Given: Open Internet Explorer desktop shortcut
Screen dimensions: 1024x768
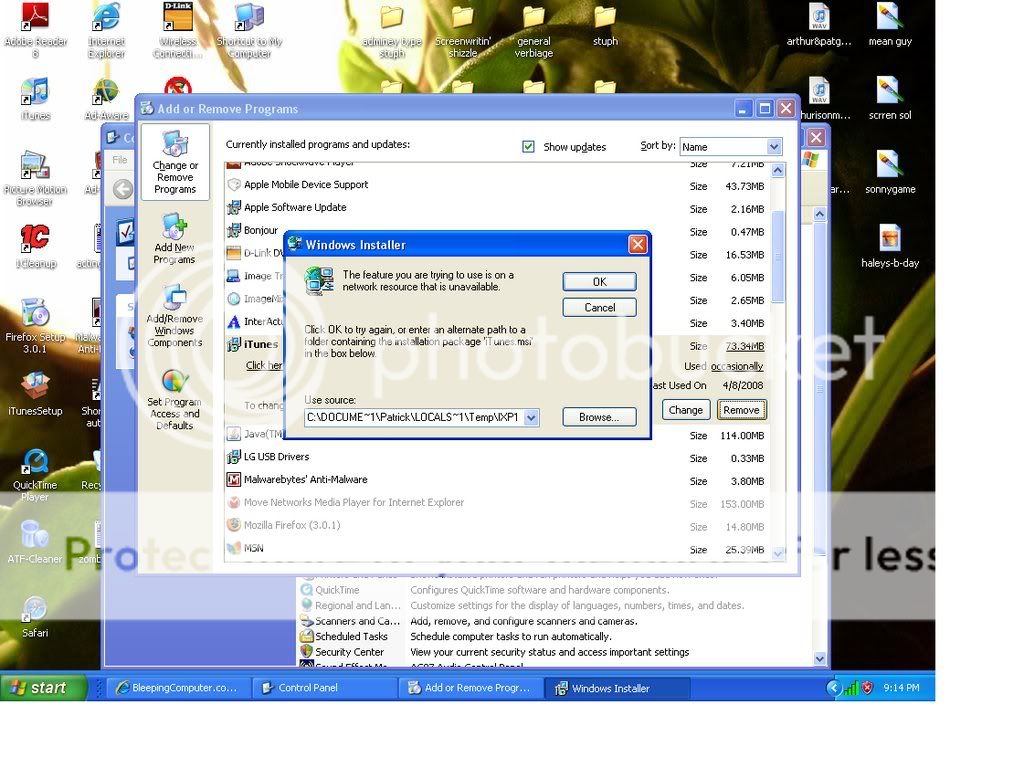Looking at the screenshot, I should (106, 29).
